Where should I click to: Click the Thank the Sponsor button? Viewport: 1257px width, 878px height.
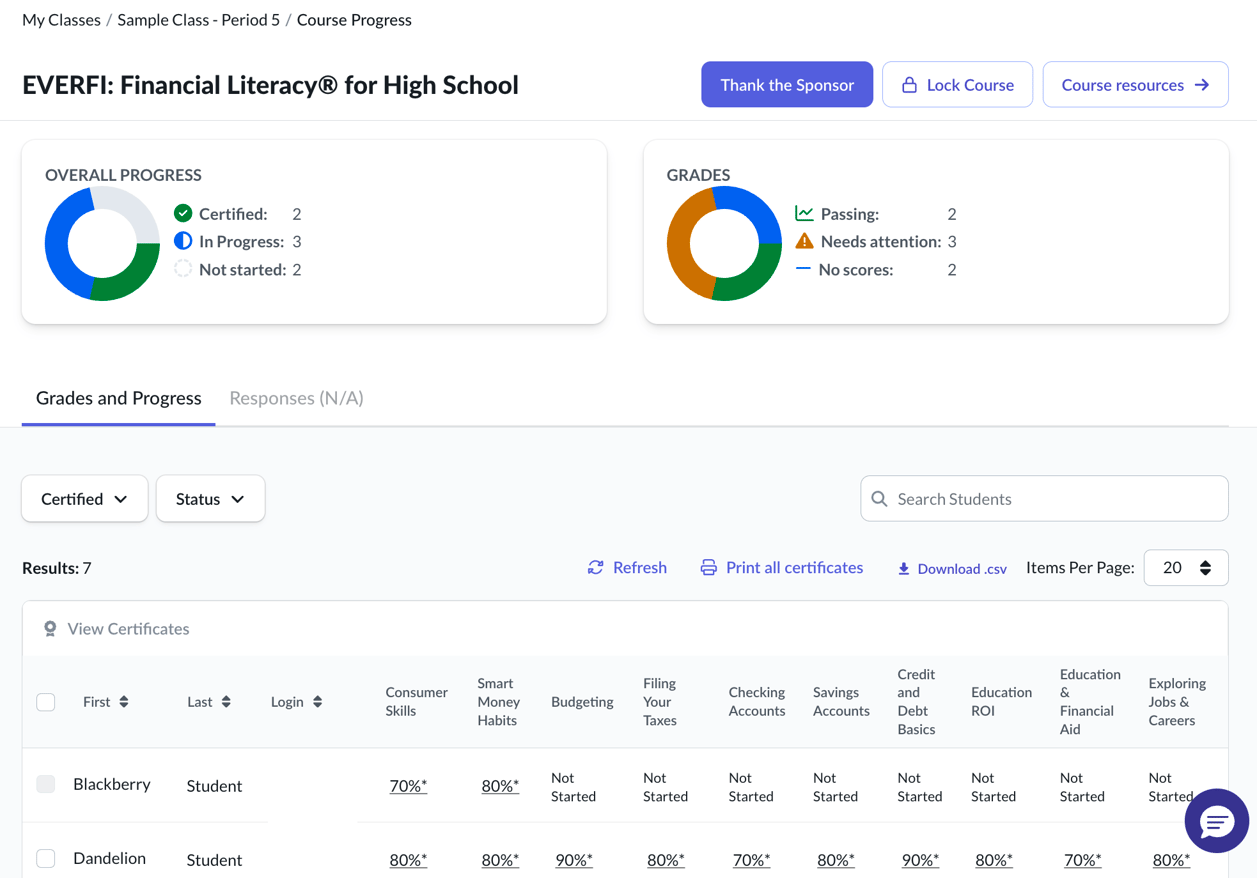click(x=787, y=85)
